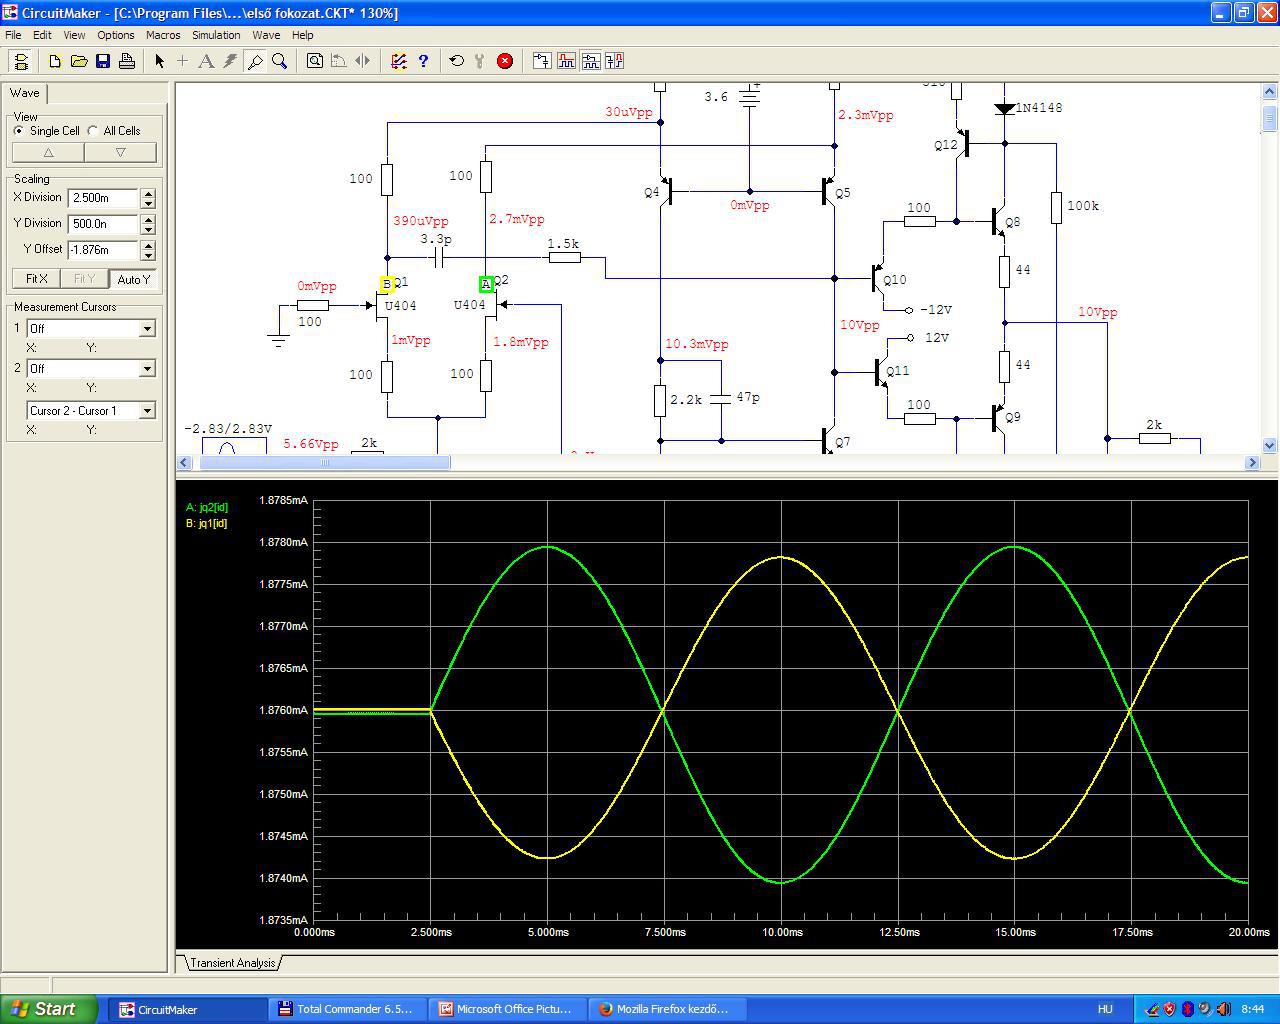This screenshot has height=1024, width=1280.
Task: Select the Text tool (A icon)
Action: 206,61
